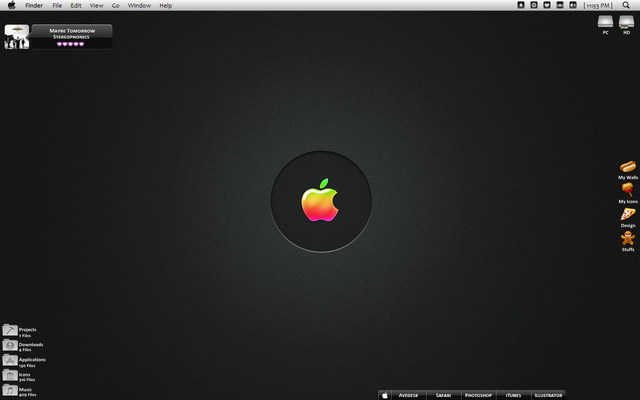Open the Design pizza slice icon
Image resolution: width=640 pixels, height=400 pixels.
[628, 214]
